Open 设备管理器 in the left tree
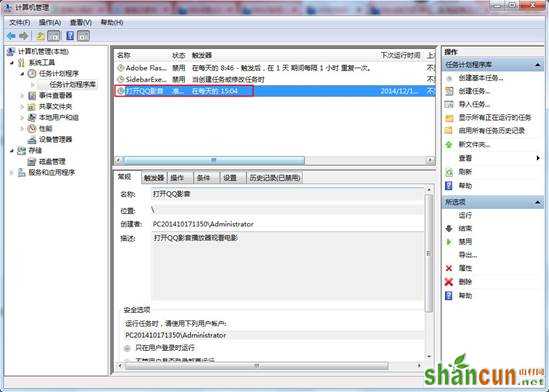Image resolution: width=549 pixels, height=392 pixels. [55, 139]
